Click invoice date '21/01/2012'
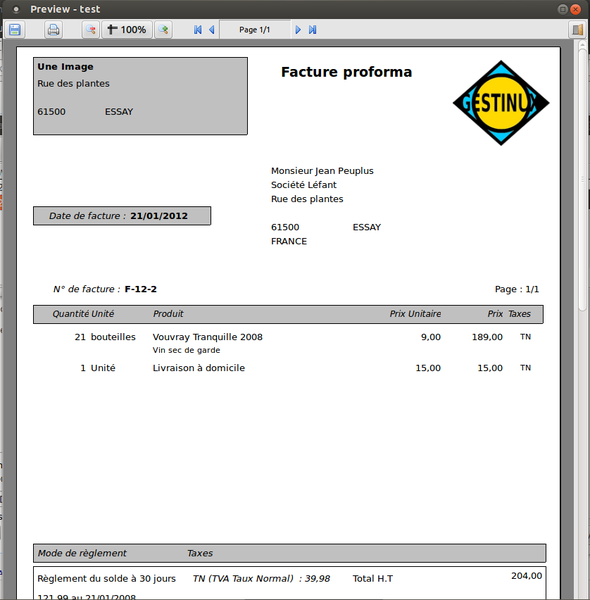Screen dimensions: 590x600 tap(159, 216)
